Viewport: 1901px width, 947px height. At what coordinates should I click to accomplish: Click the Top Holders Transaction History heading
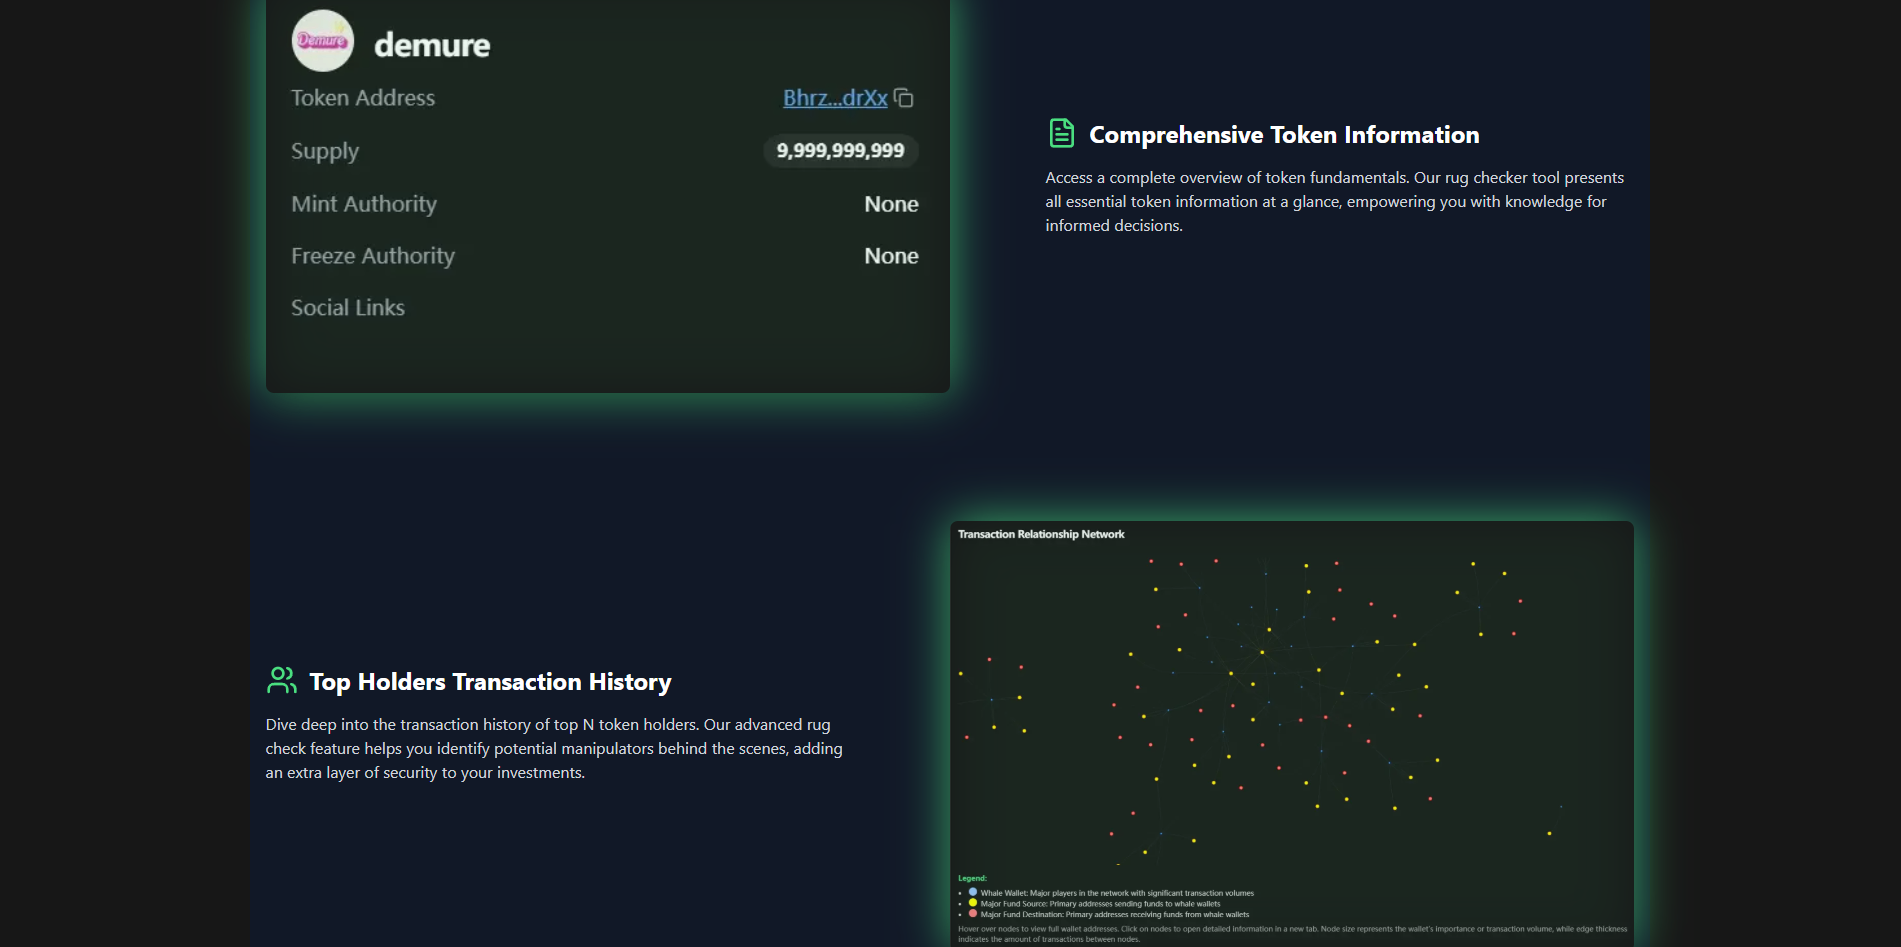pos(490,682)
